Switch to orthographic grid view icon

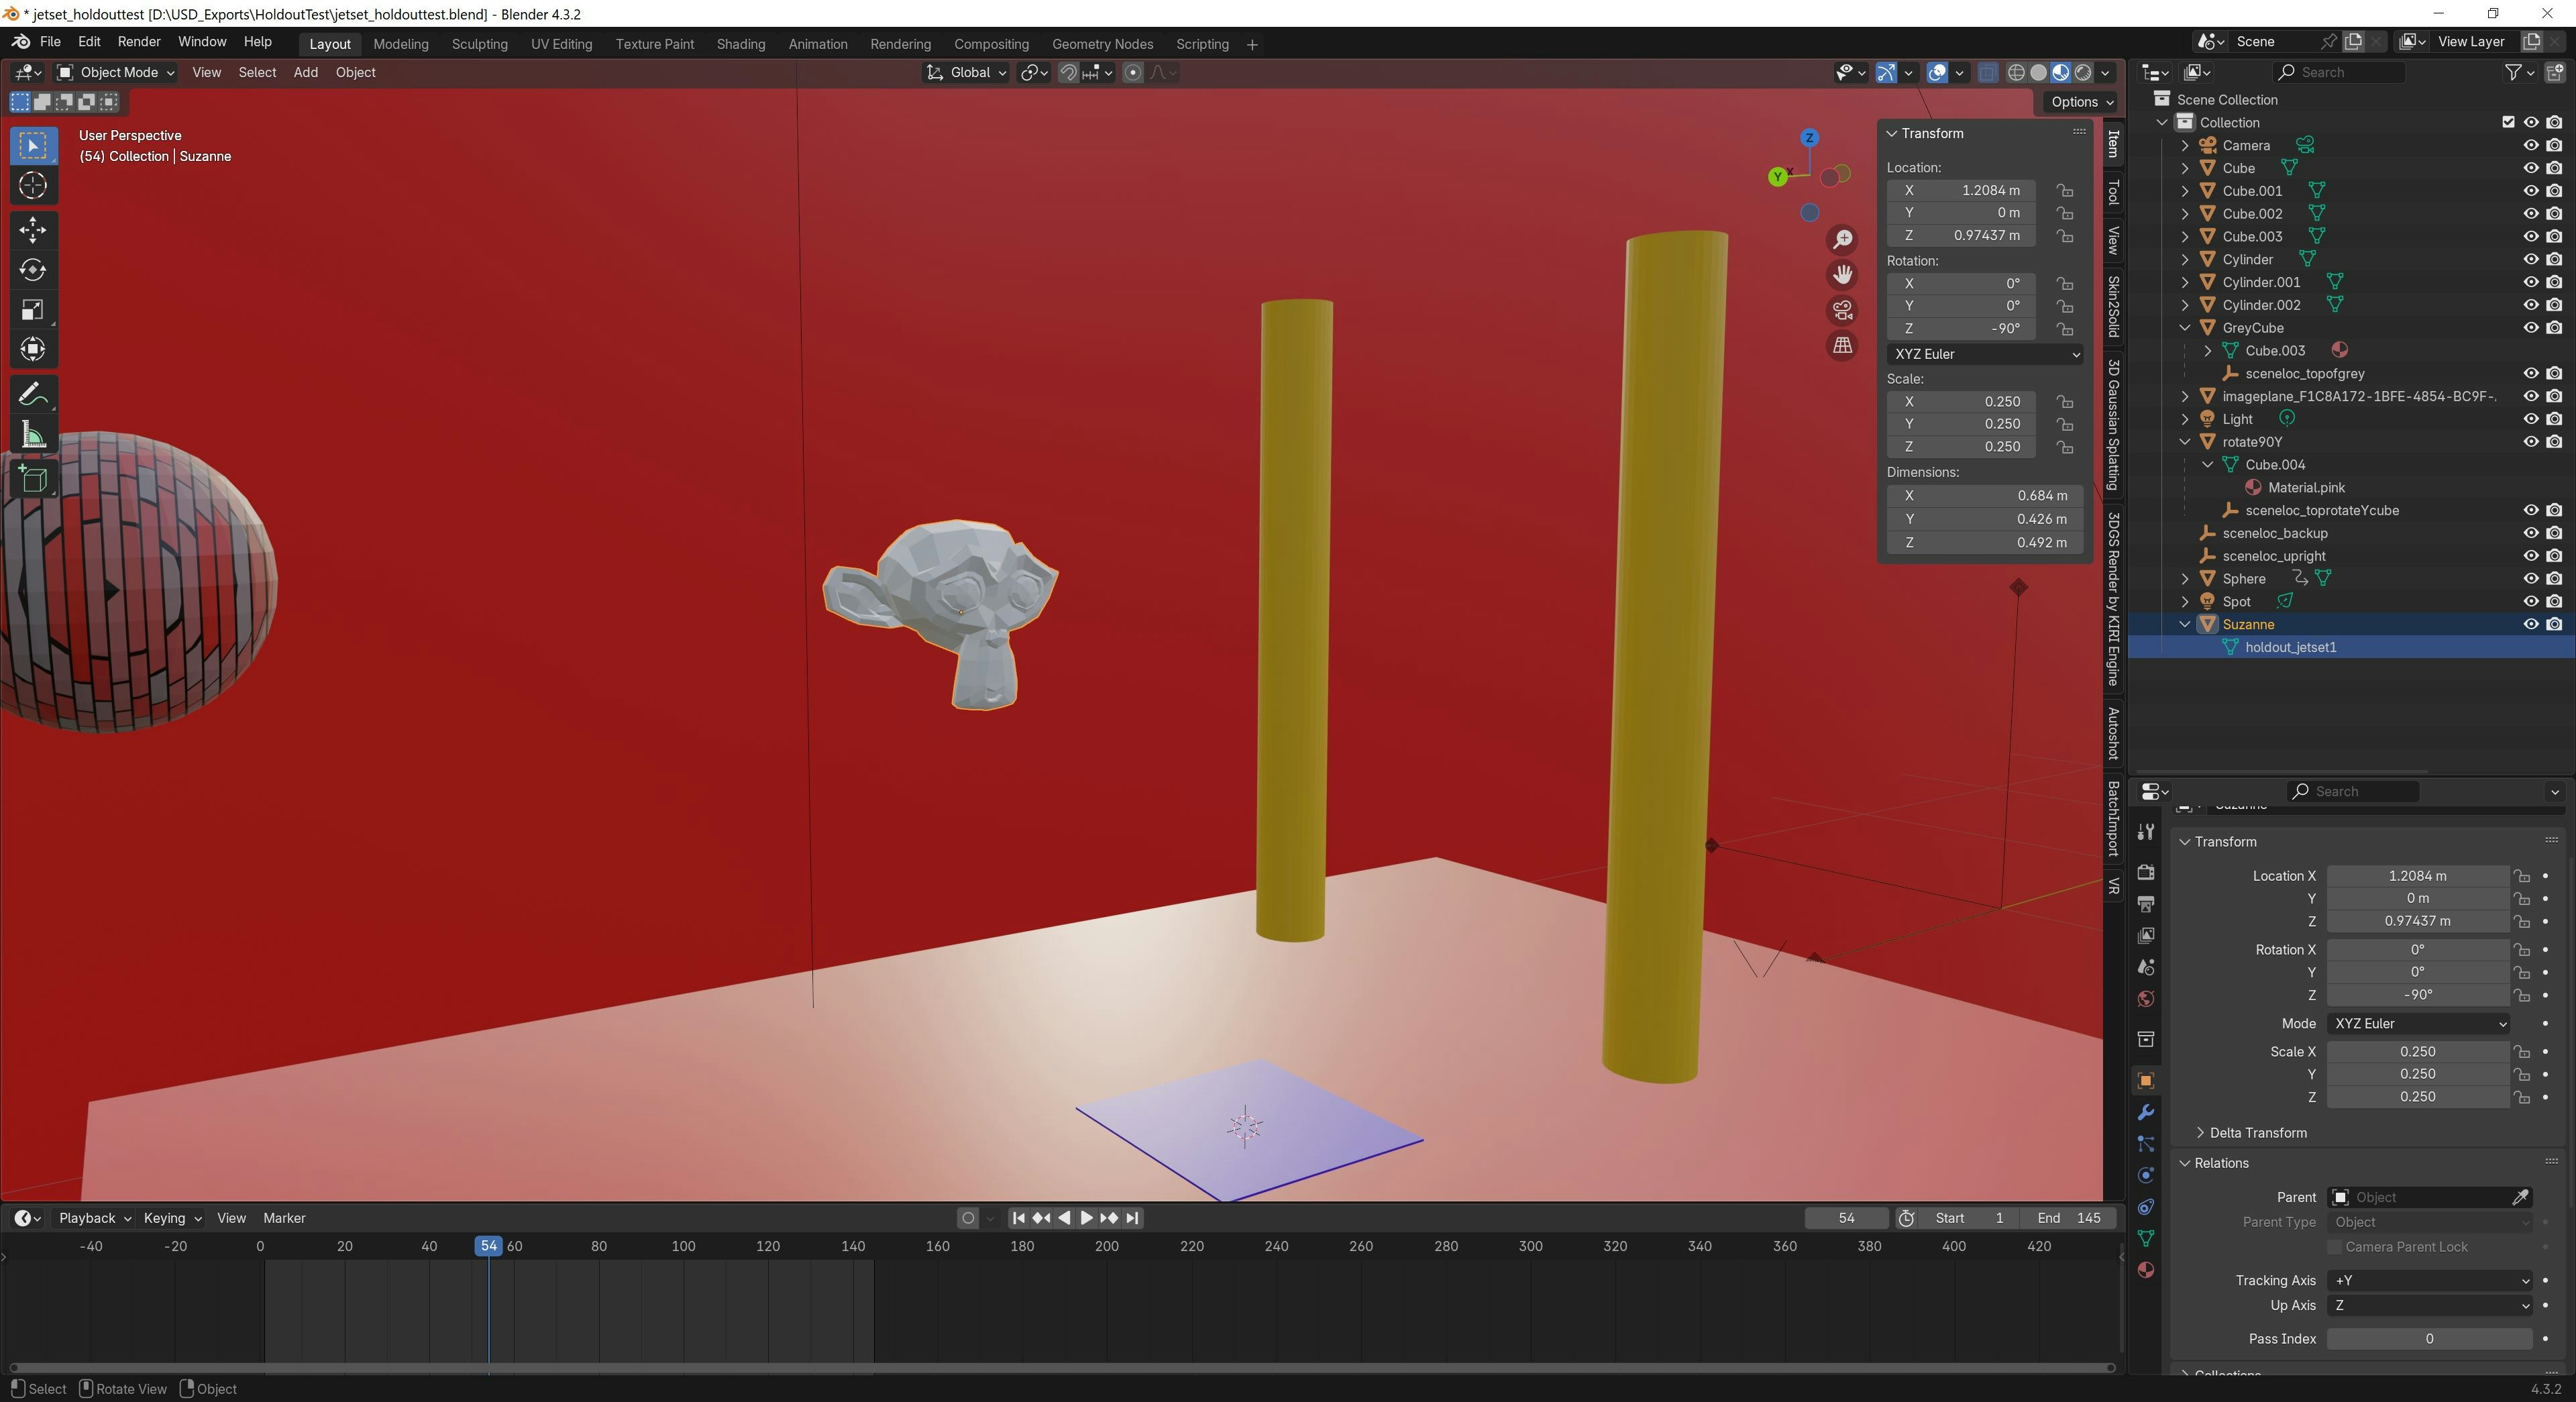coord(1842,346)
